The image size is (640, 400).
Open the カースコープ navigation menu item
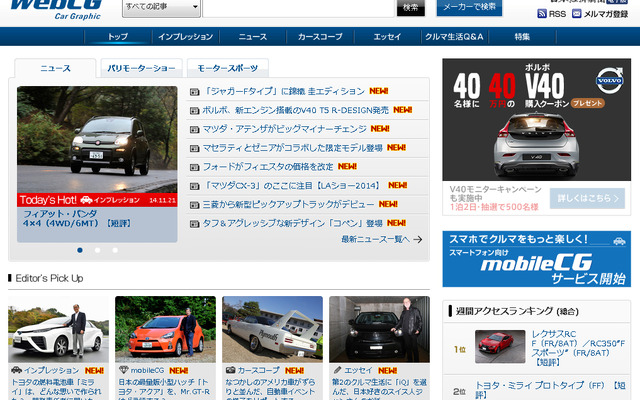tap(320, 37)
